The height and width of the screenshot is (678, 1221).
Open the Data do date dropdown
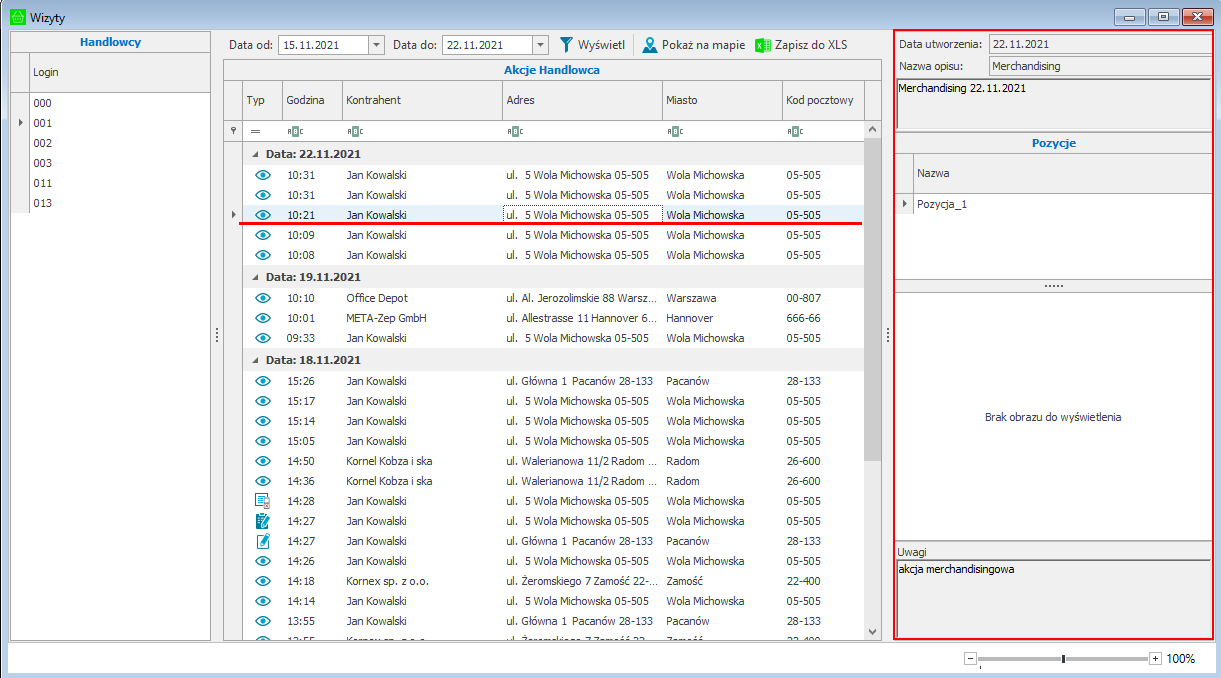pos(541,45)
